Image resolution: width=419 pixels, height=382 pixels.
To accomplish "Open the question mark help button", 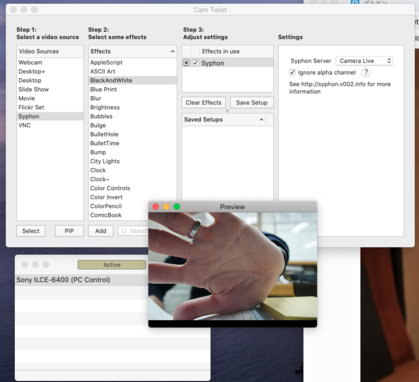I will 366,72.
